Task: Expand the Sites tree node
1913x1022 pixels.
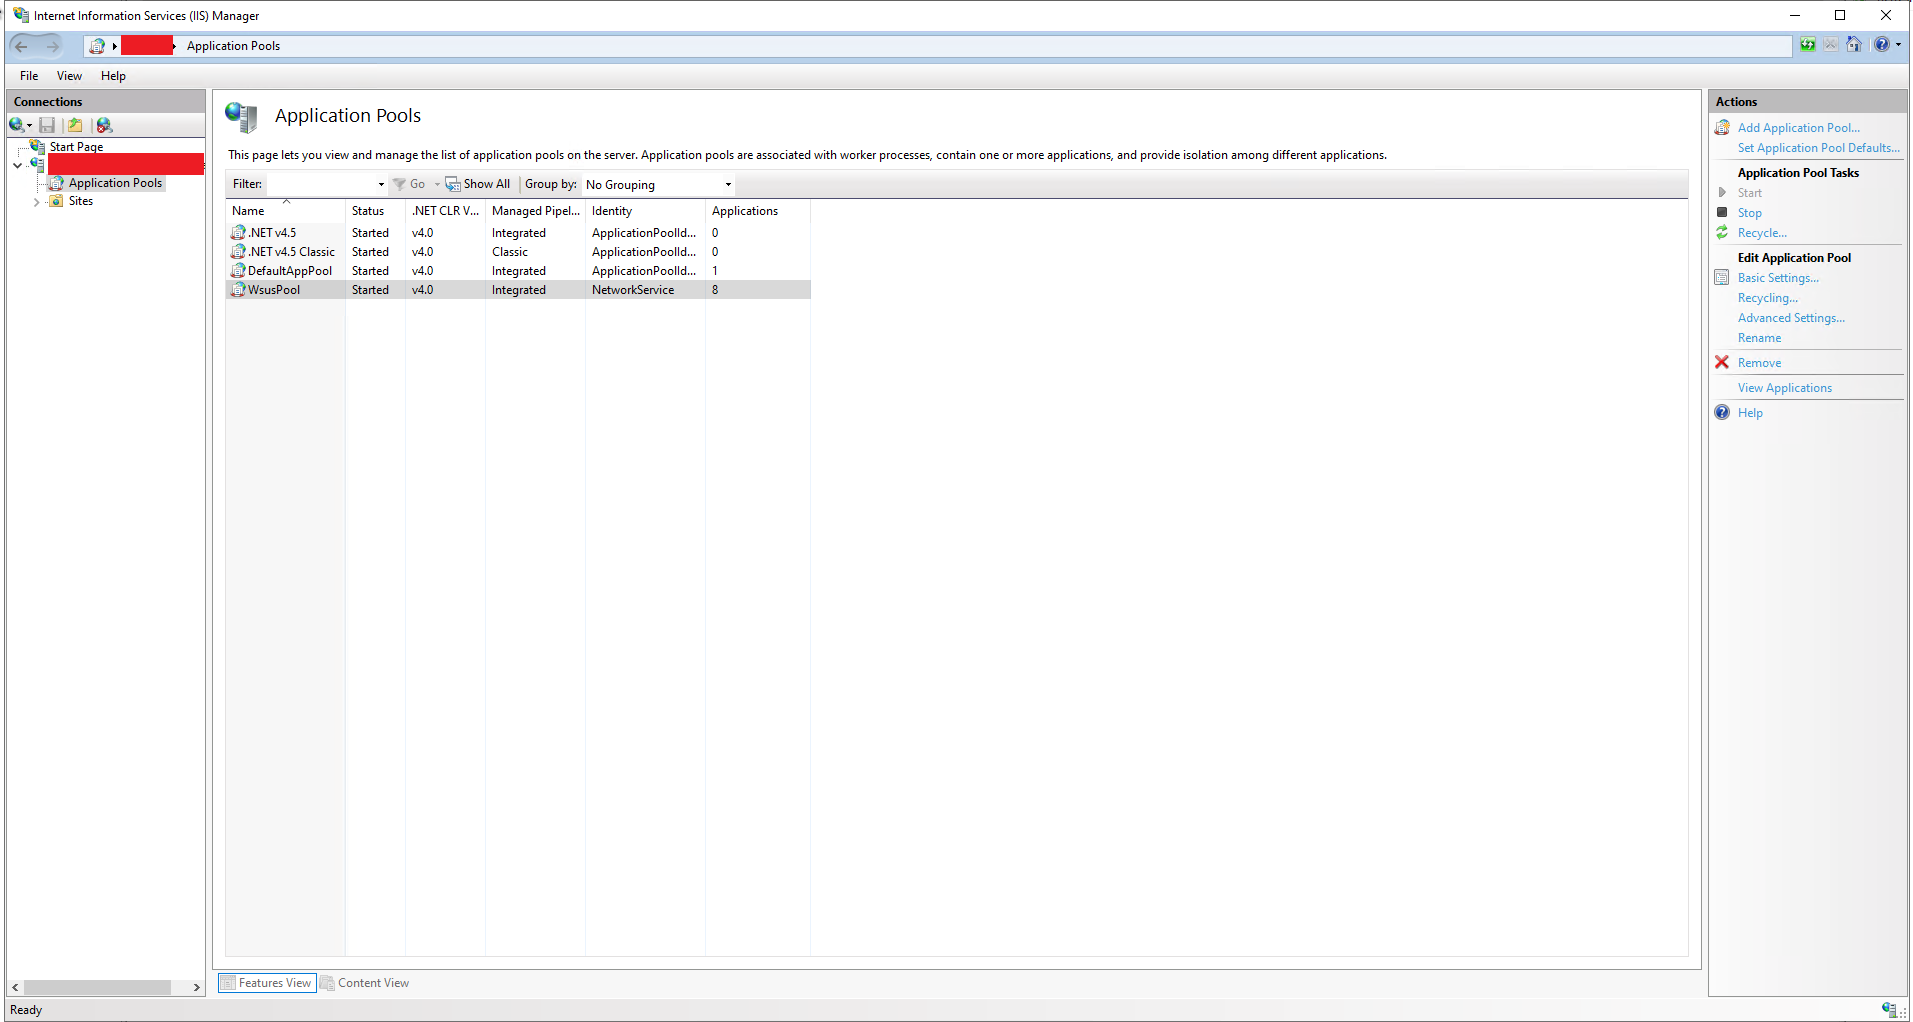Action: [37, 202]
